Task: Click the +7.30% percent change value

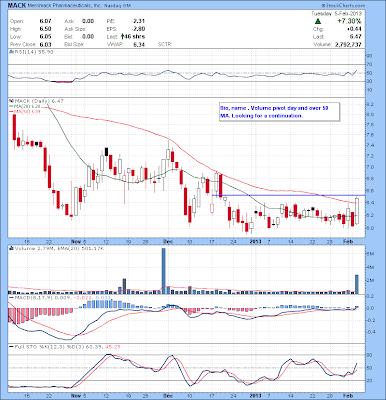Action: click(349, 21)
